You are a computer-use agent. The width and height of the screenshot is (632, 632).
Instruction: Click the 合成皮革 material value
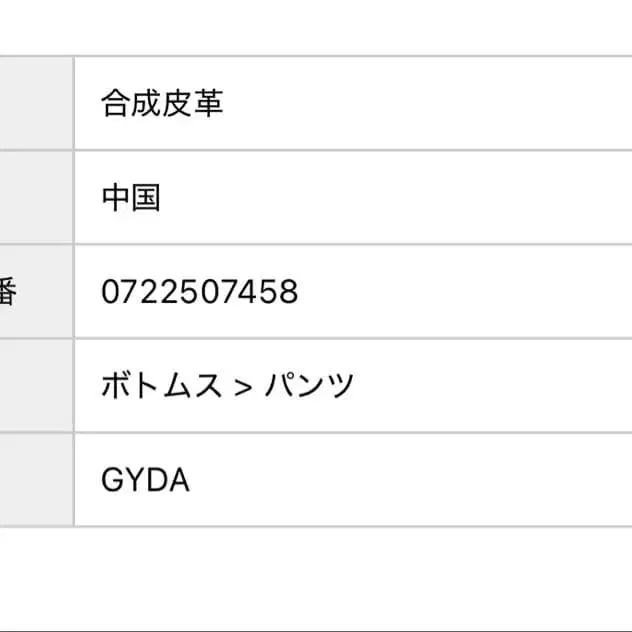tap(162, 104)
